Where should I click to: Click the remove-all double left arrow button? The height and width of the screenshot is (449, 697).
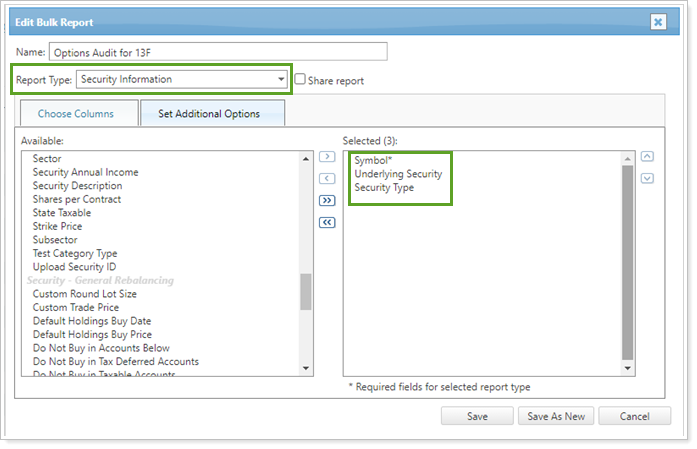pos(327,222)
